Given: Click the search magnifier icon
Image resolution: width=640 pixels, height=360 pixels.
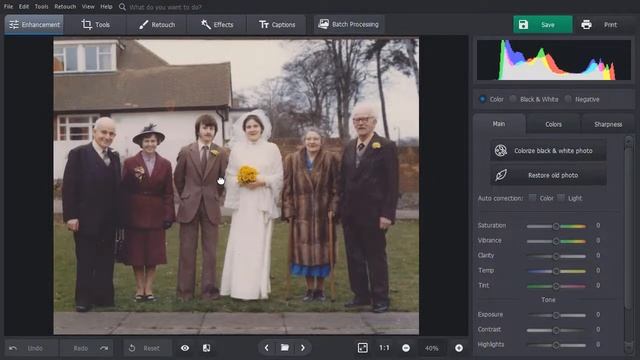Looking at the screenshot, I should pyautogui.click(x=122, y=7).
